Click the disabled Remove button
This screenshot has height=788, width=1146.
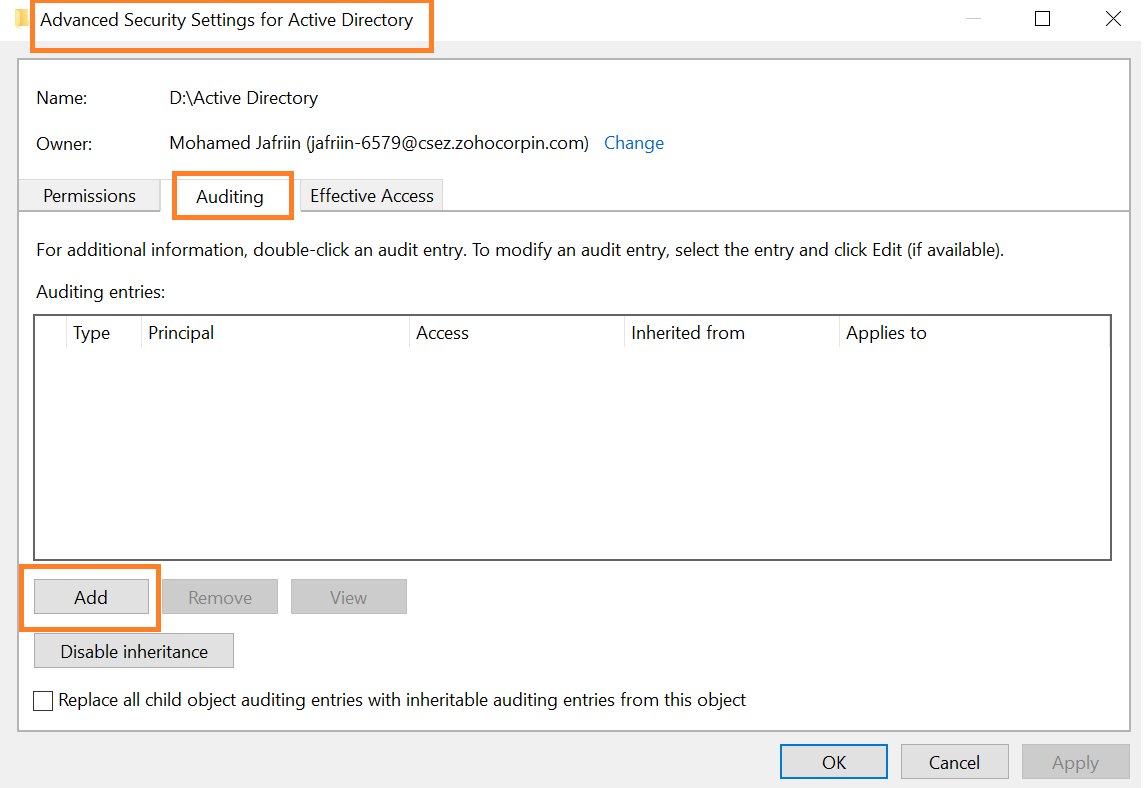click(219, 596)
